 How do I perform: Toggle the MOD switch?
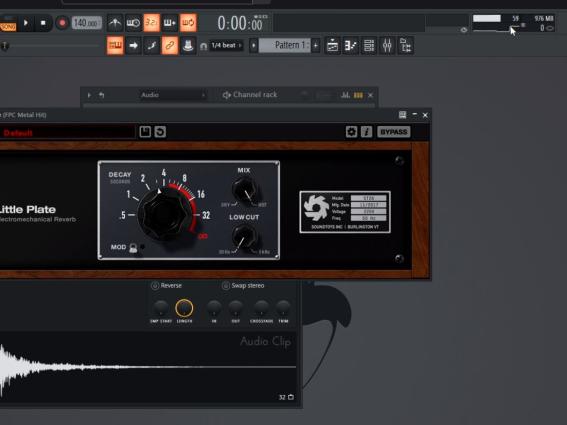tap(133, 248)
